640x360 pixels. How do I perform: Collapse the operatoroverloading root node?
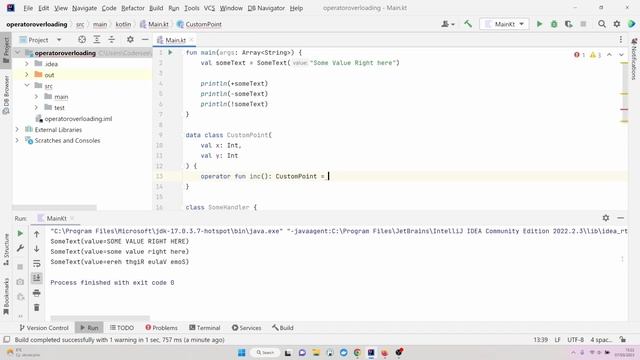click(18, 53)
